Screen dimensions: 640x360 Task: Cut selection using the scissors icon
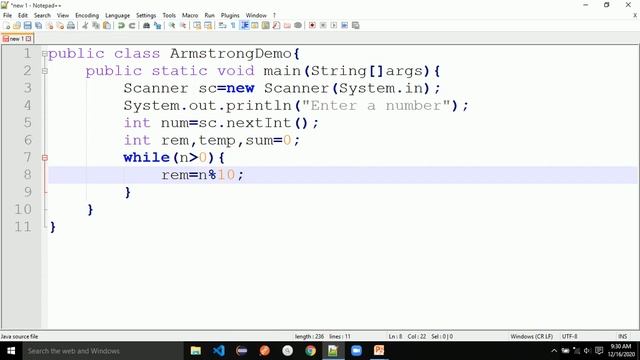point(85,25)
